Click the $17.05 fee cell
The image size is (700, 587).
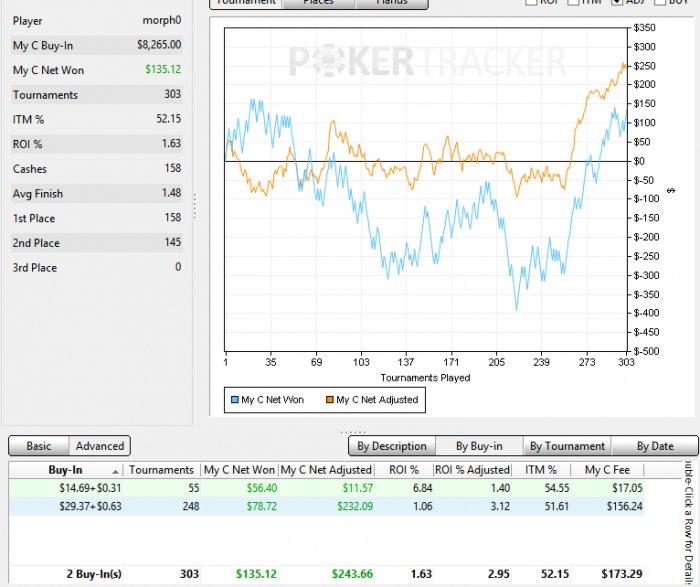point(627,488)
